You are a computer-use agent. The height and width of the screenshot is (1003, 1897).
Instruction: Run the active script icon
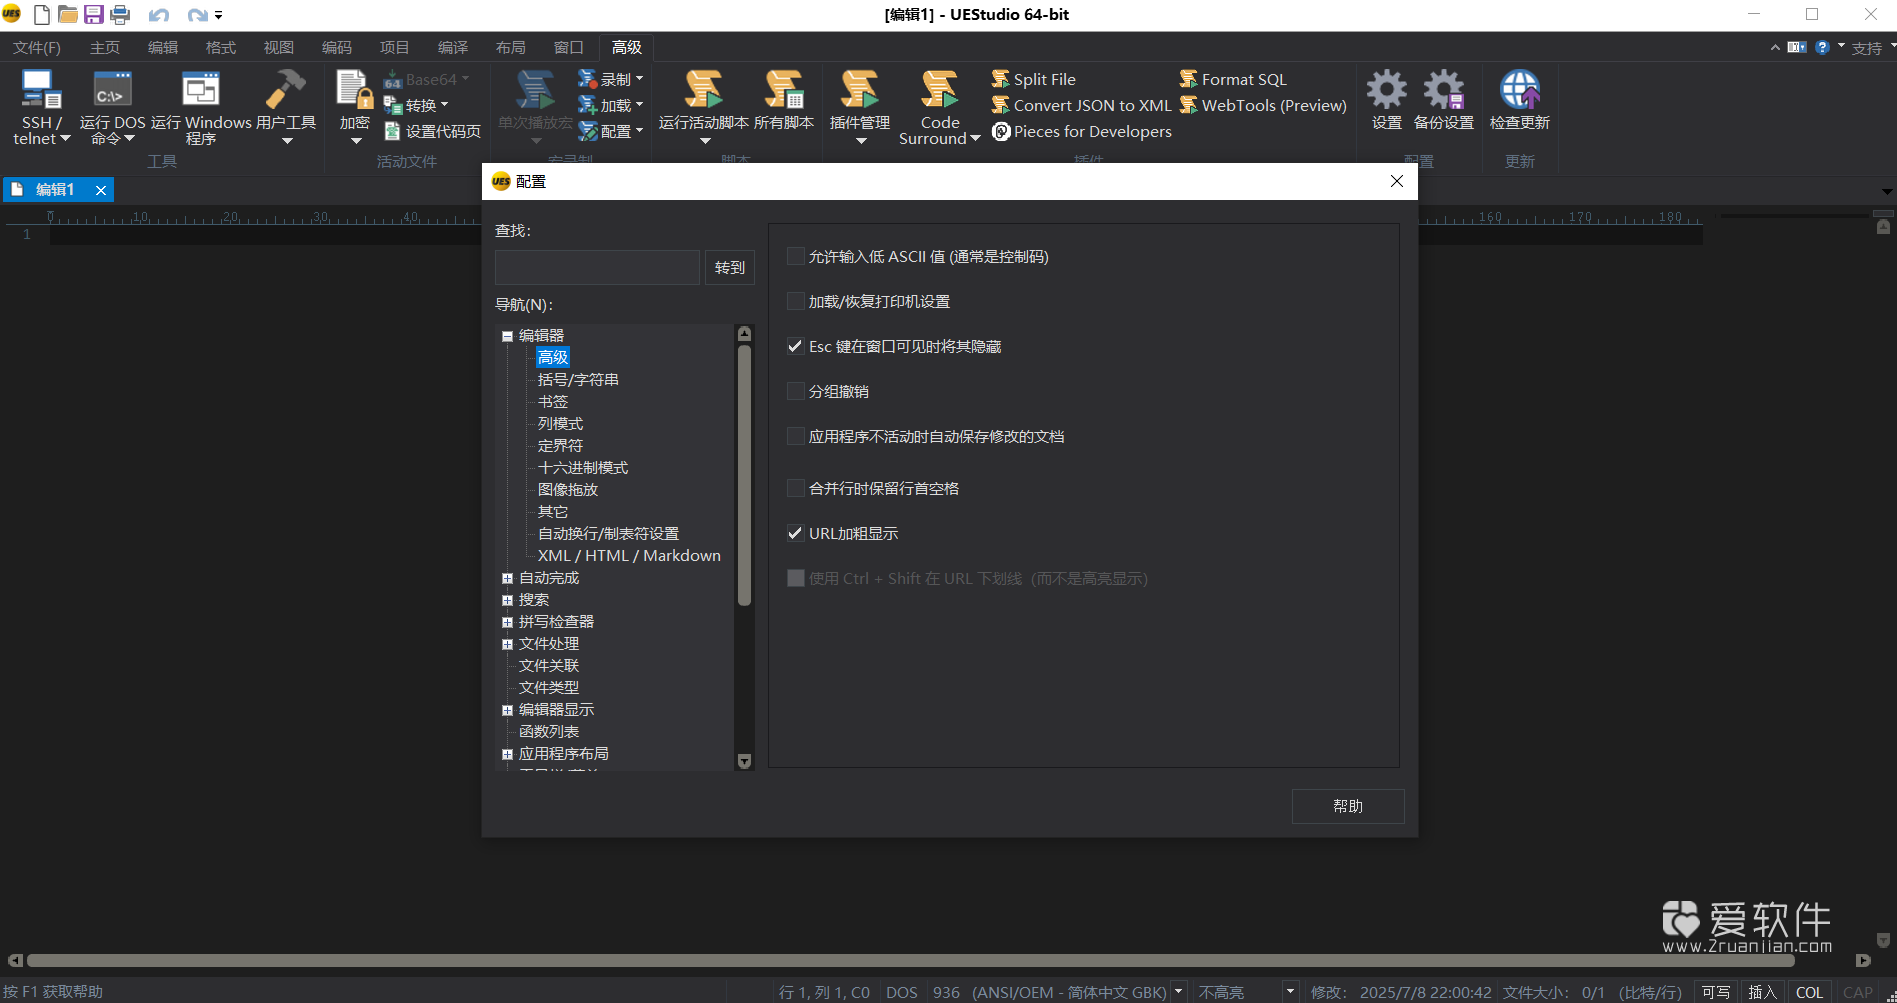(x=703, y=89)
